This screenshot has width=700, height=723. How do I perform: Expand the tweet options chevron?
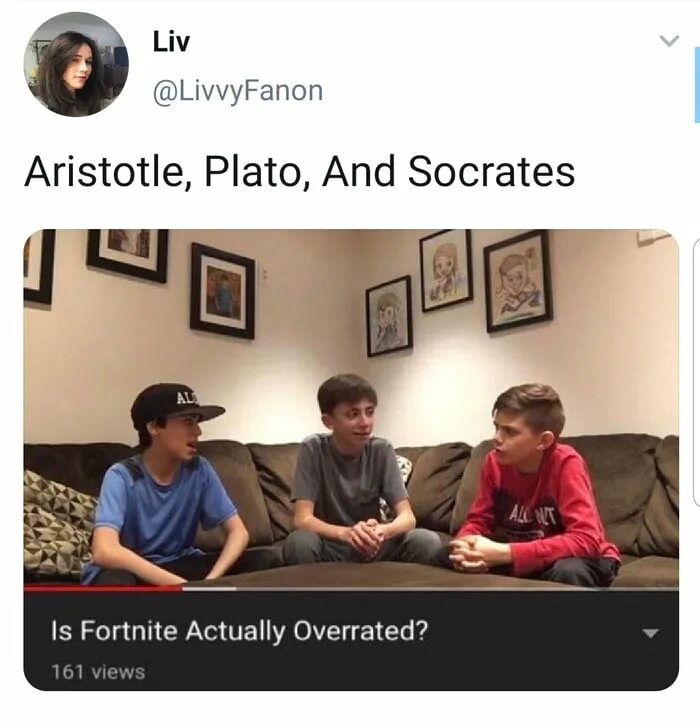[x=669, y=41]
